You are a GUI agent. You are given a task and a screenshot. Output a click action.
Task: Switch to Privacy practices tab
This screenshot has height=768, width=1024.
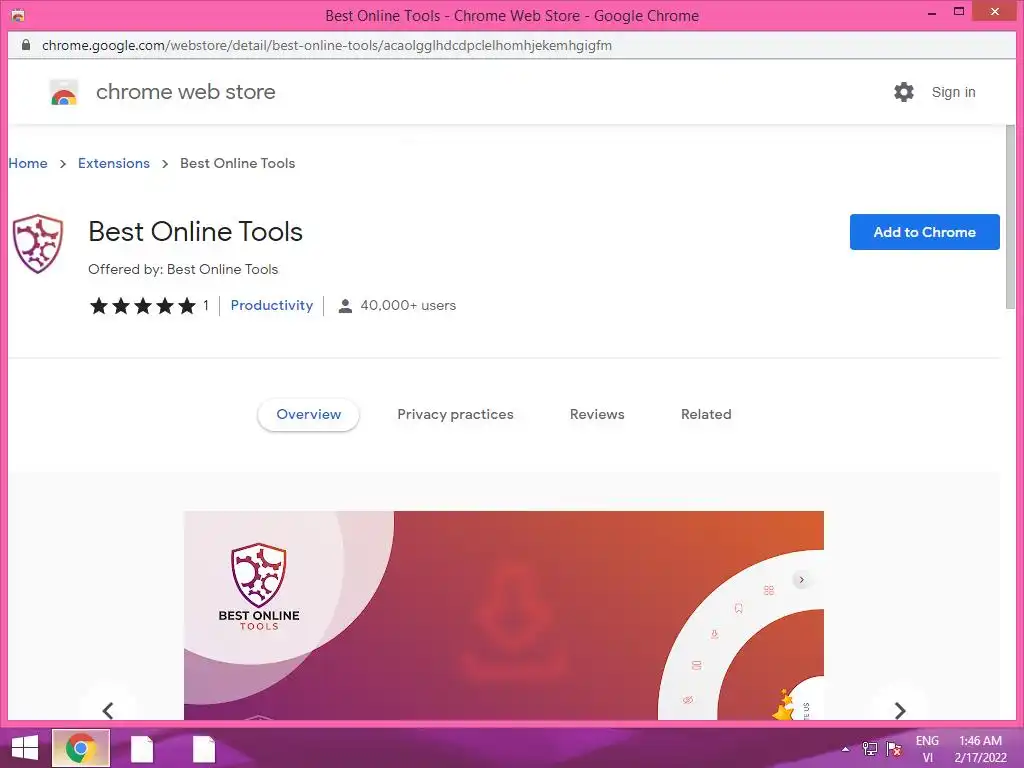(455, 415)
